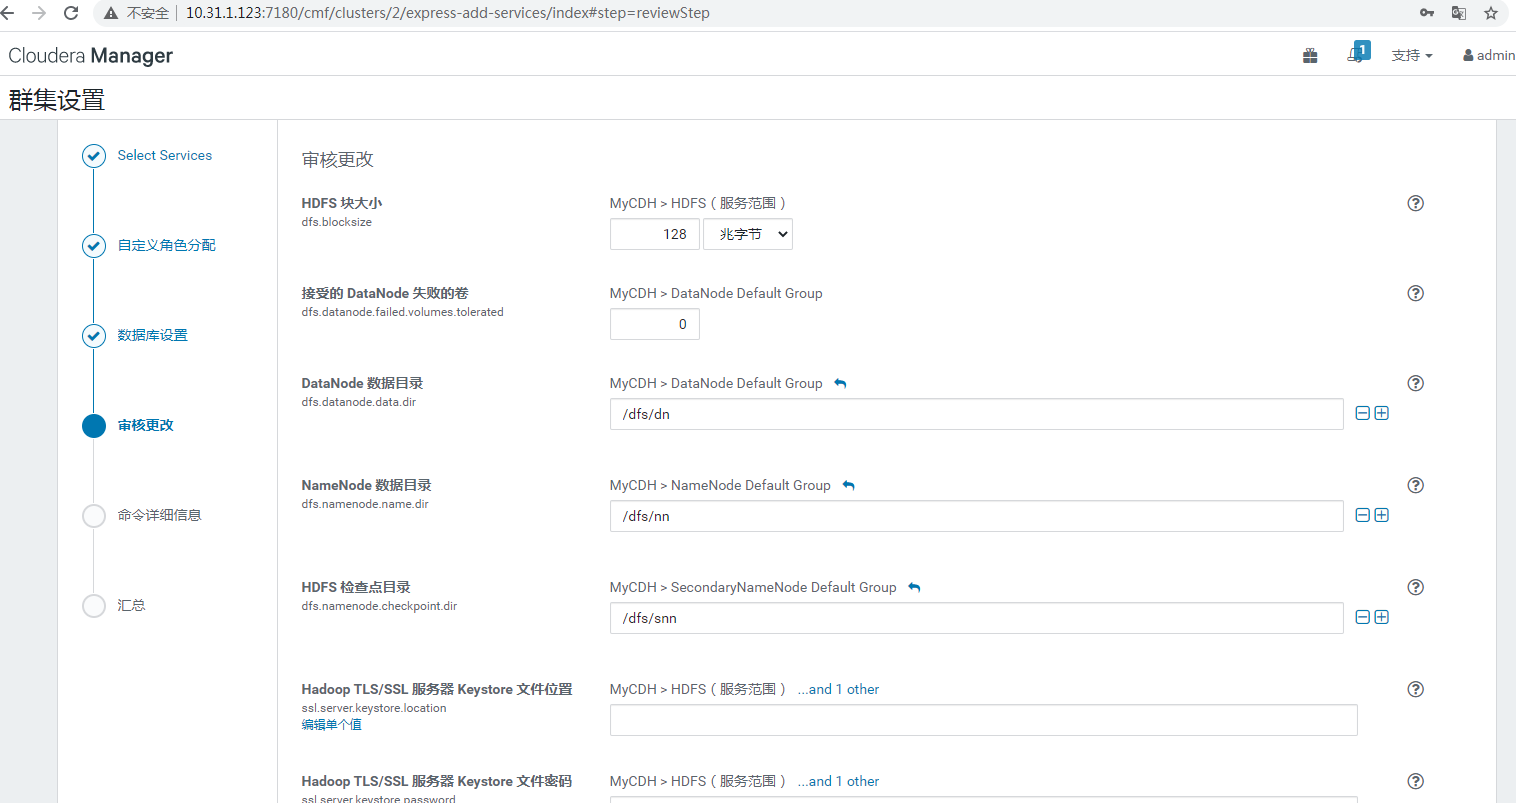The height and width of the screenshot is (803, 1516).
Task: Reset DataNode data directory to default
Action: click(840, 383)
